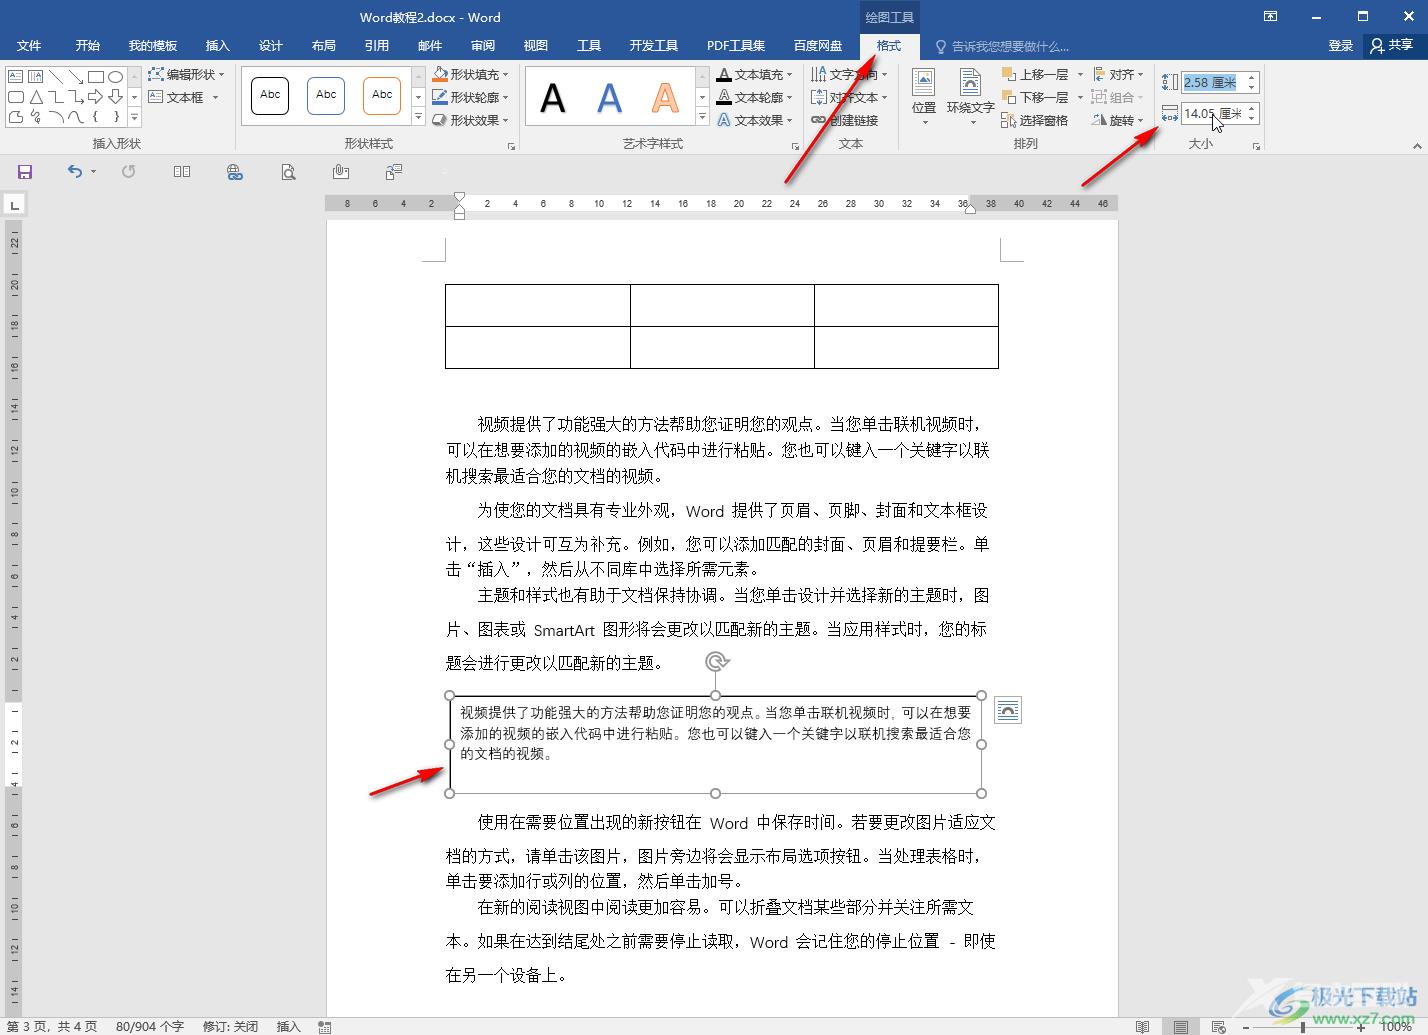This screenshot has width=1428, height=1035.
Task: Switch to the Insert (插入) tab
Action: click(218, 46)
